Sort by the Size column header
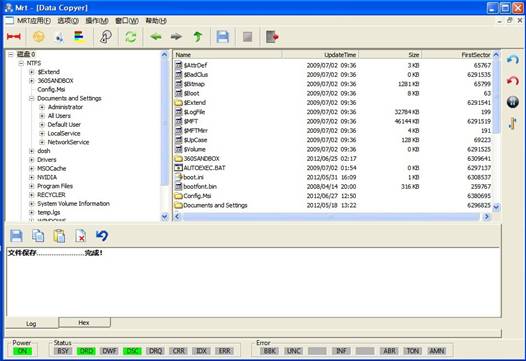Screen dimensions: 526x361 tap(390, 55)
